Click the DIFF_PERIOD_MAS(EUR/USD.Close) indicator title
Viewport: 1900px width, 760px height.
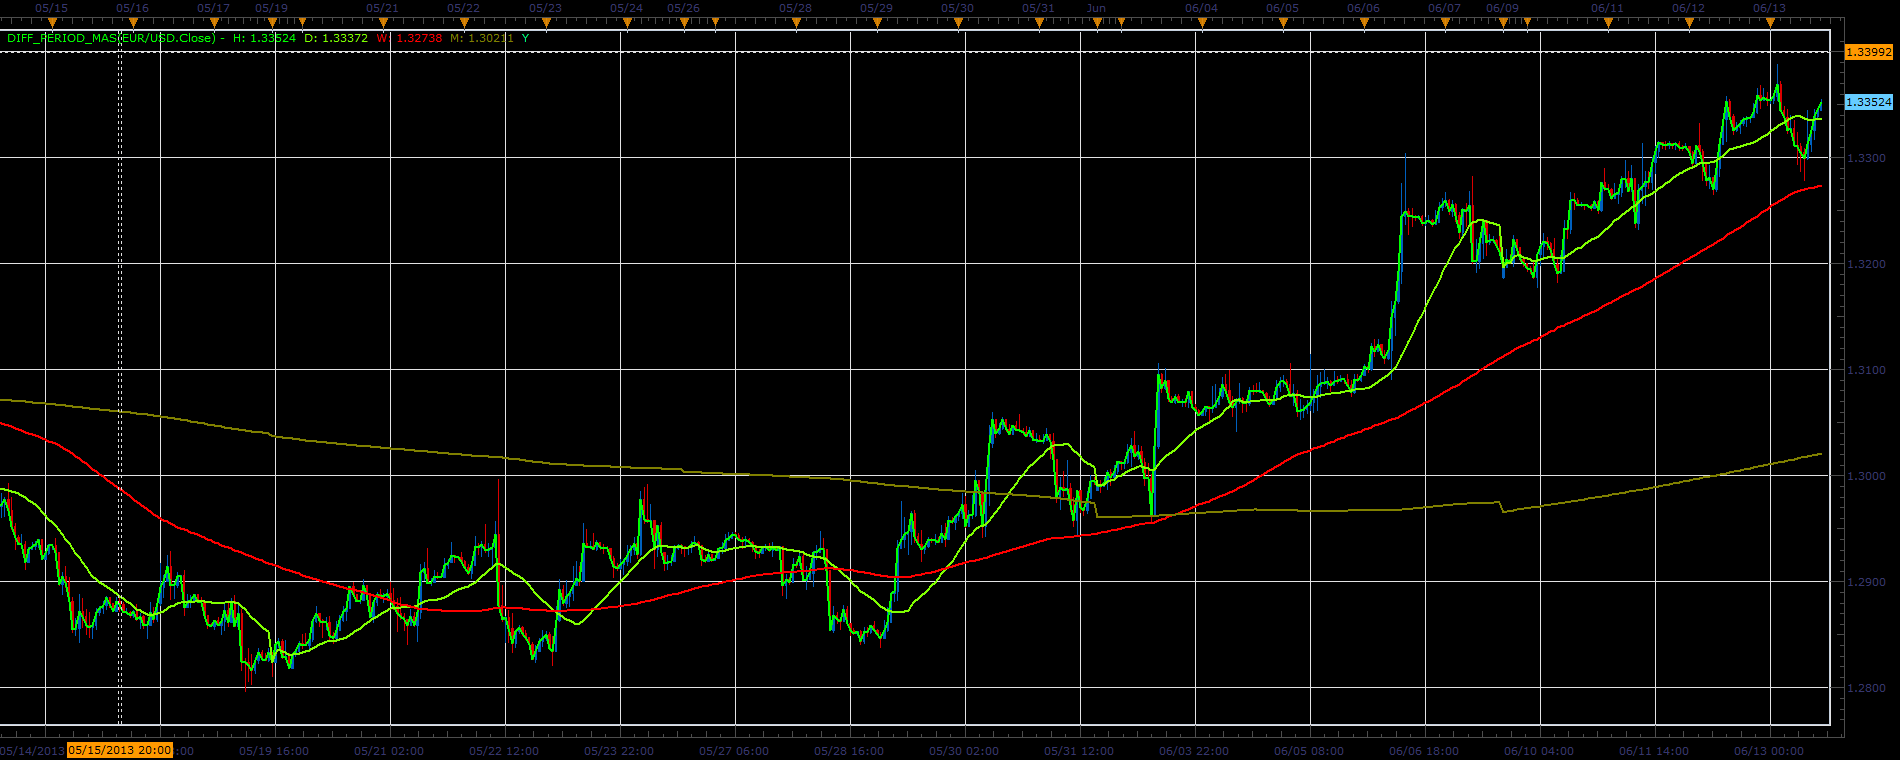[111, 38]
